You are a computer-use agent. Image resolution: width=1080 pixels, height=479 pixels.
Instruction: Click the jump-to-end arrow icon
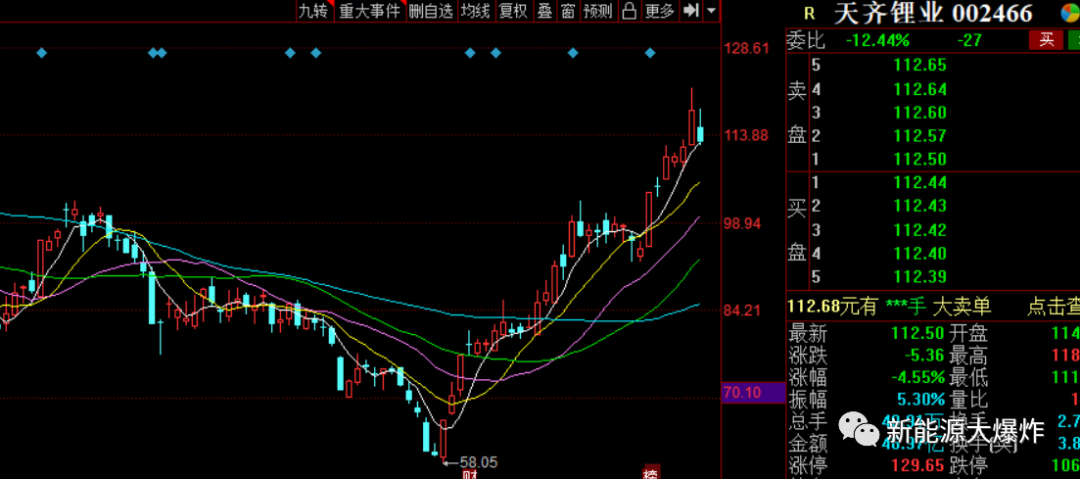point(691,10)
